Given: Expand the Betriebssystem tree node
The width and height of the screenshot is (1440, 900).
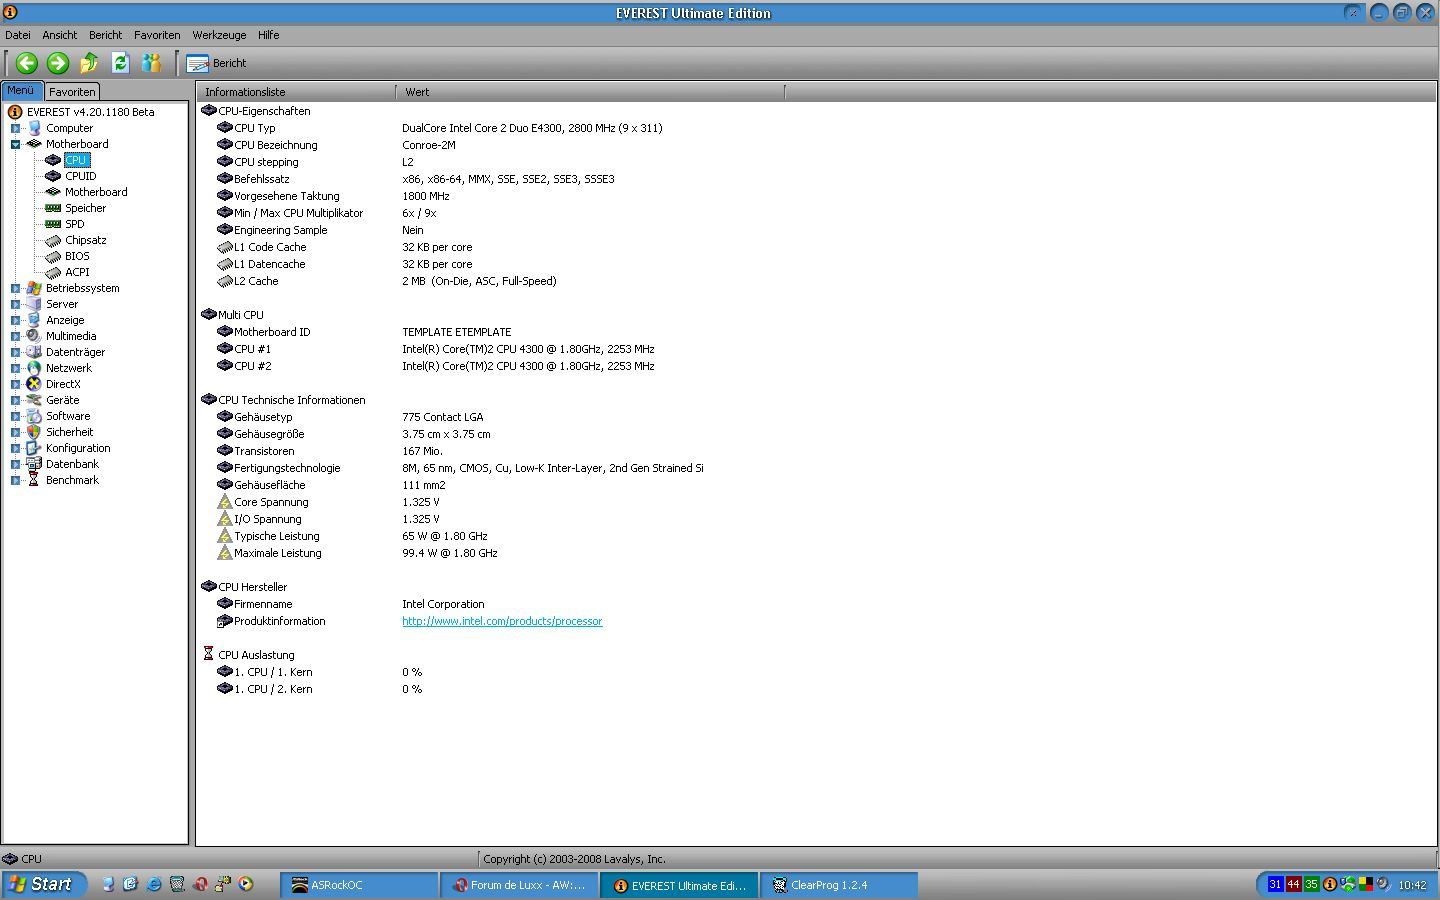Looking at the screenshot, I should 15,288.
